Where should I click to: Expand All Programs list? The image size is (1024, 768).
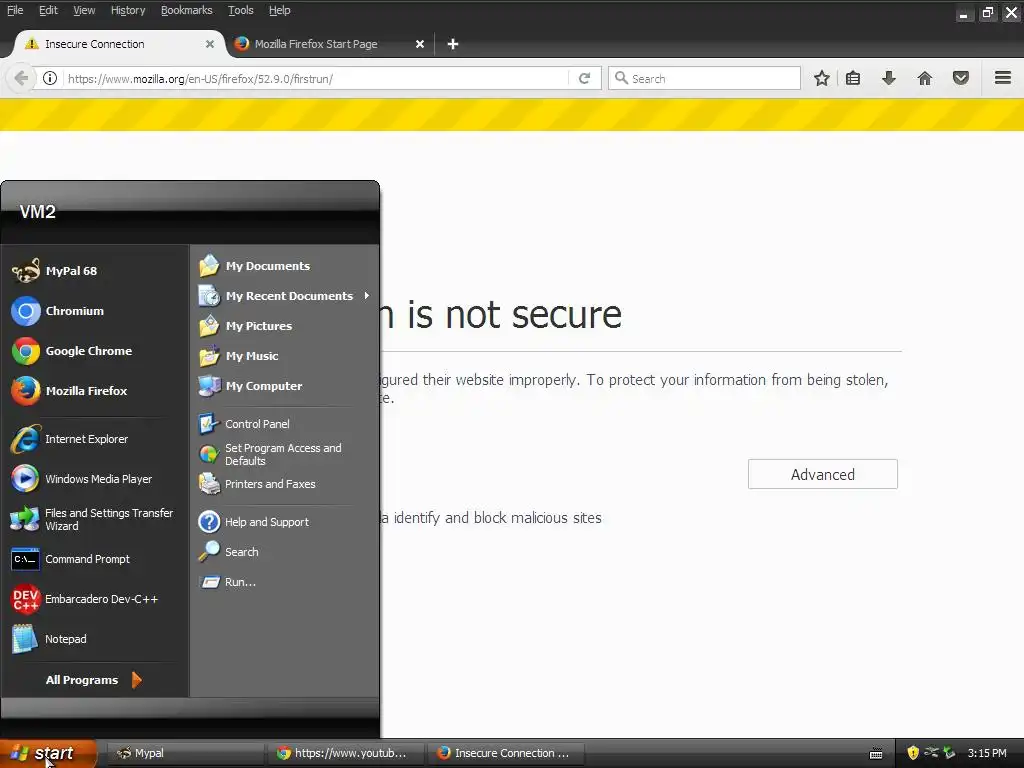coord(93,680)
